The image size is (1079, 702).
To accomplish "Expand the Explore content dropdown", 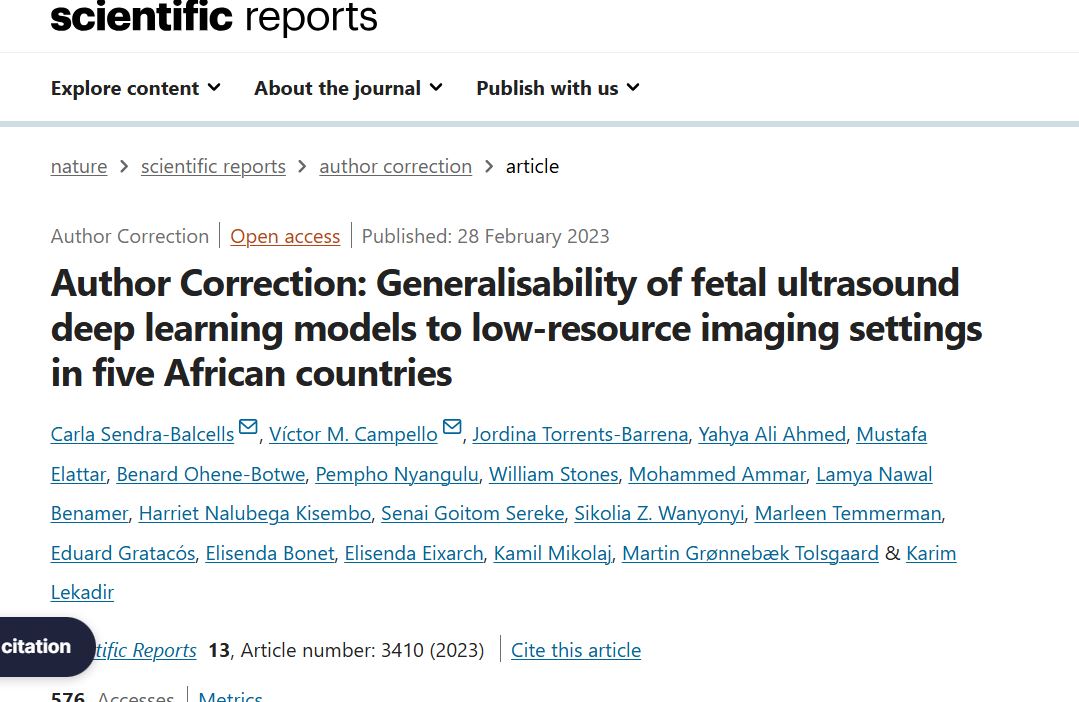I will [136, 88].
